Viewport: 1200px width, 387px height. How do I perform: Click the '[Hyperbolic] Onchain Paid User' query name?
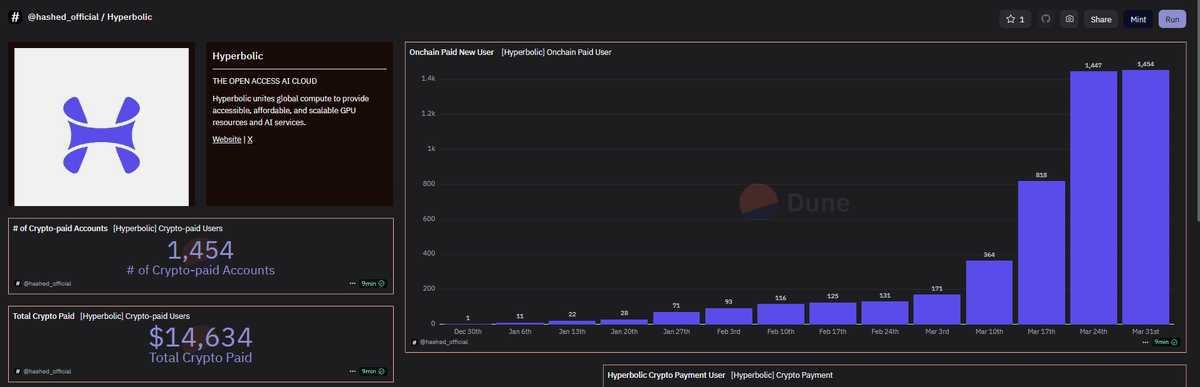tap(556, 51)
